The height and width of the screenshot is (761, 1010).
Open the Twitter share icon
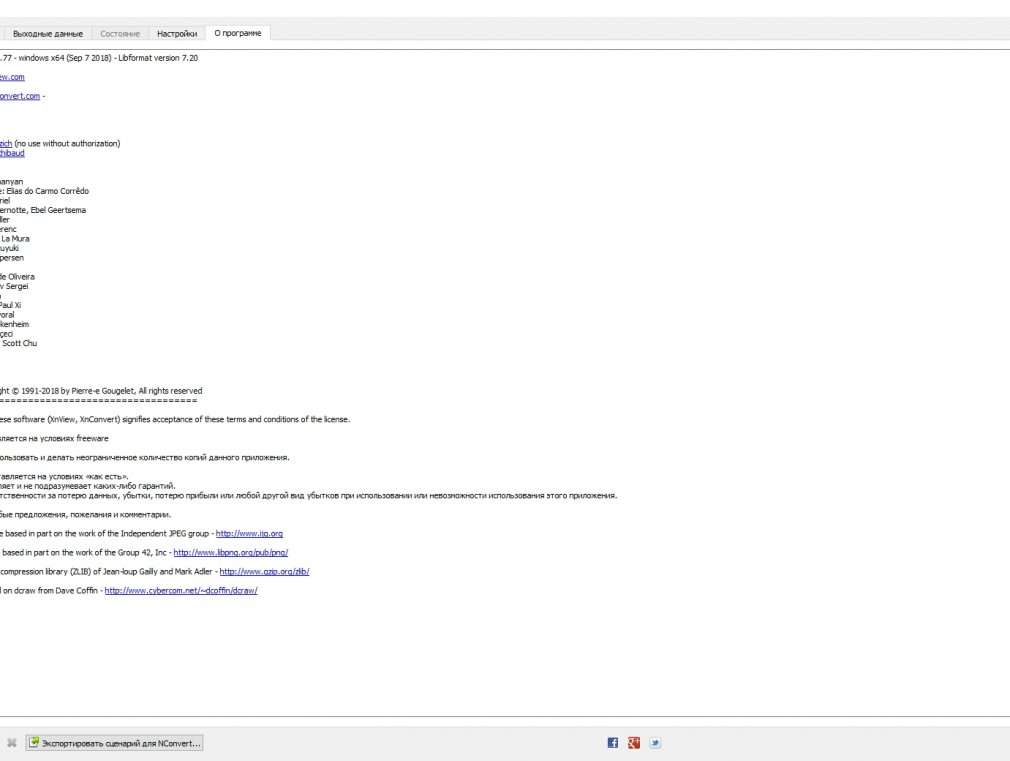tap(655, 743)
